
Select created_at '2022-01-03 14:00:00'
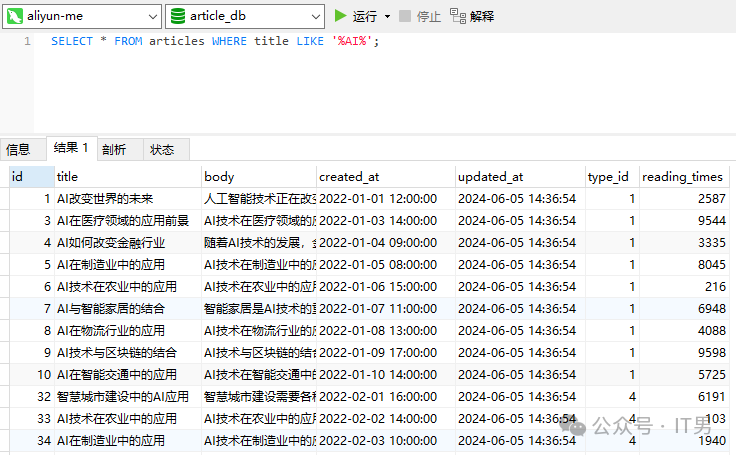(386, 221)
